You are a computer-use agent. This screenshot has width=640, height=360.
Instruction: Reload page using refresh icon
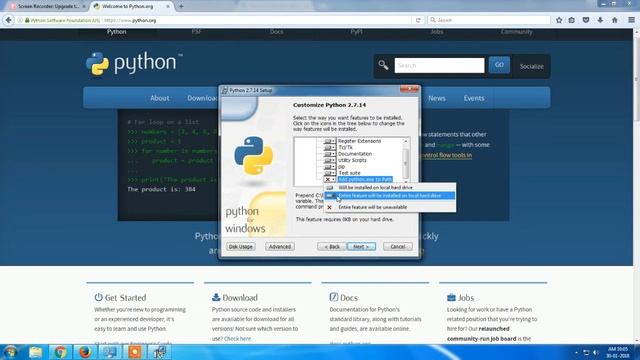point(418,20)
